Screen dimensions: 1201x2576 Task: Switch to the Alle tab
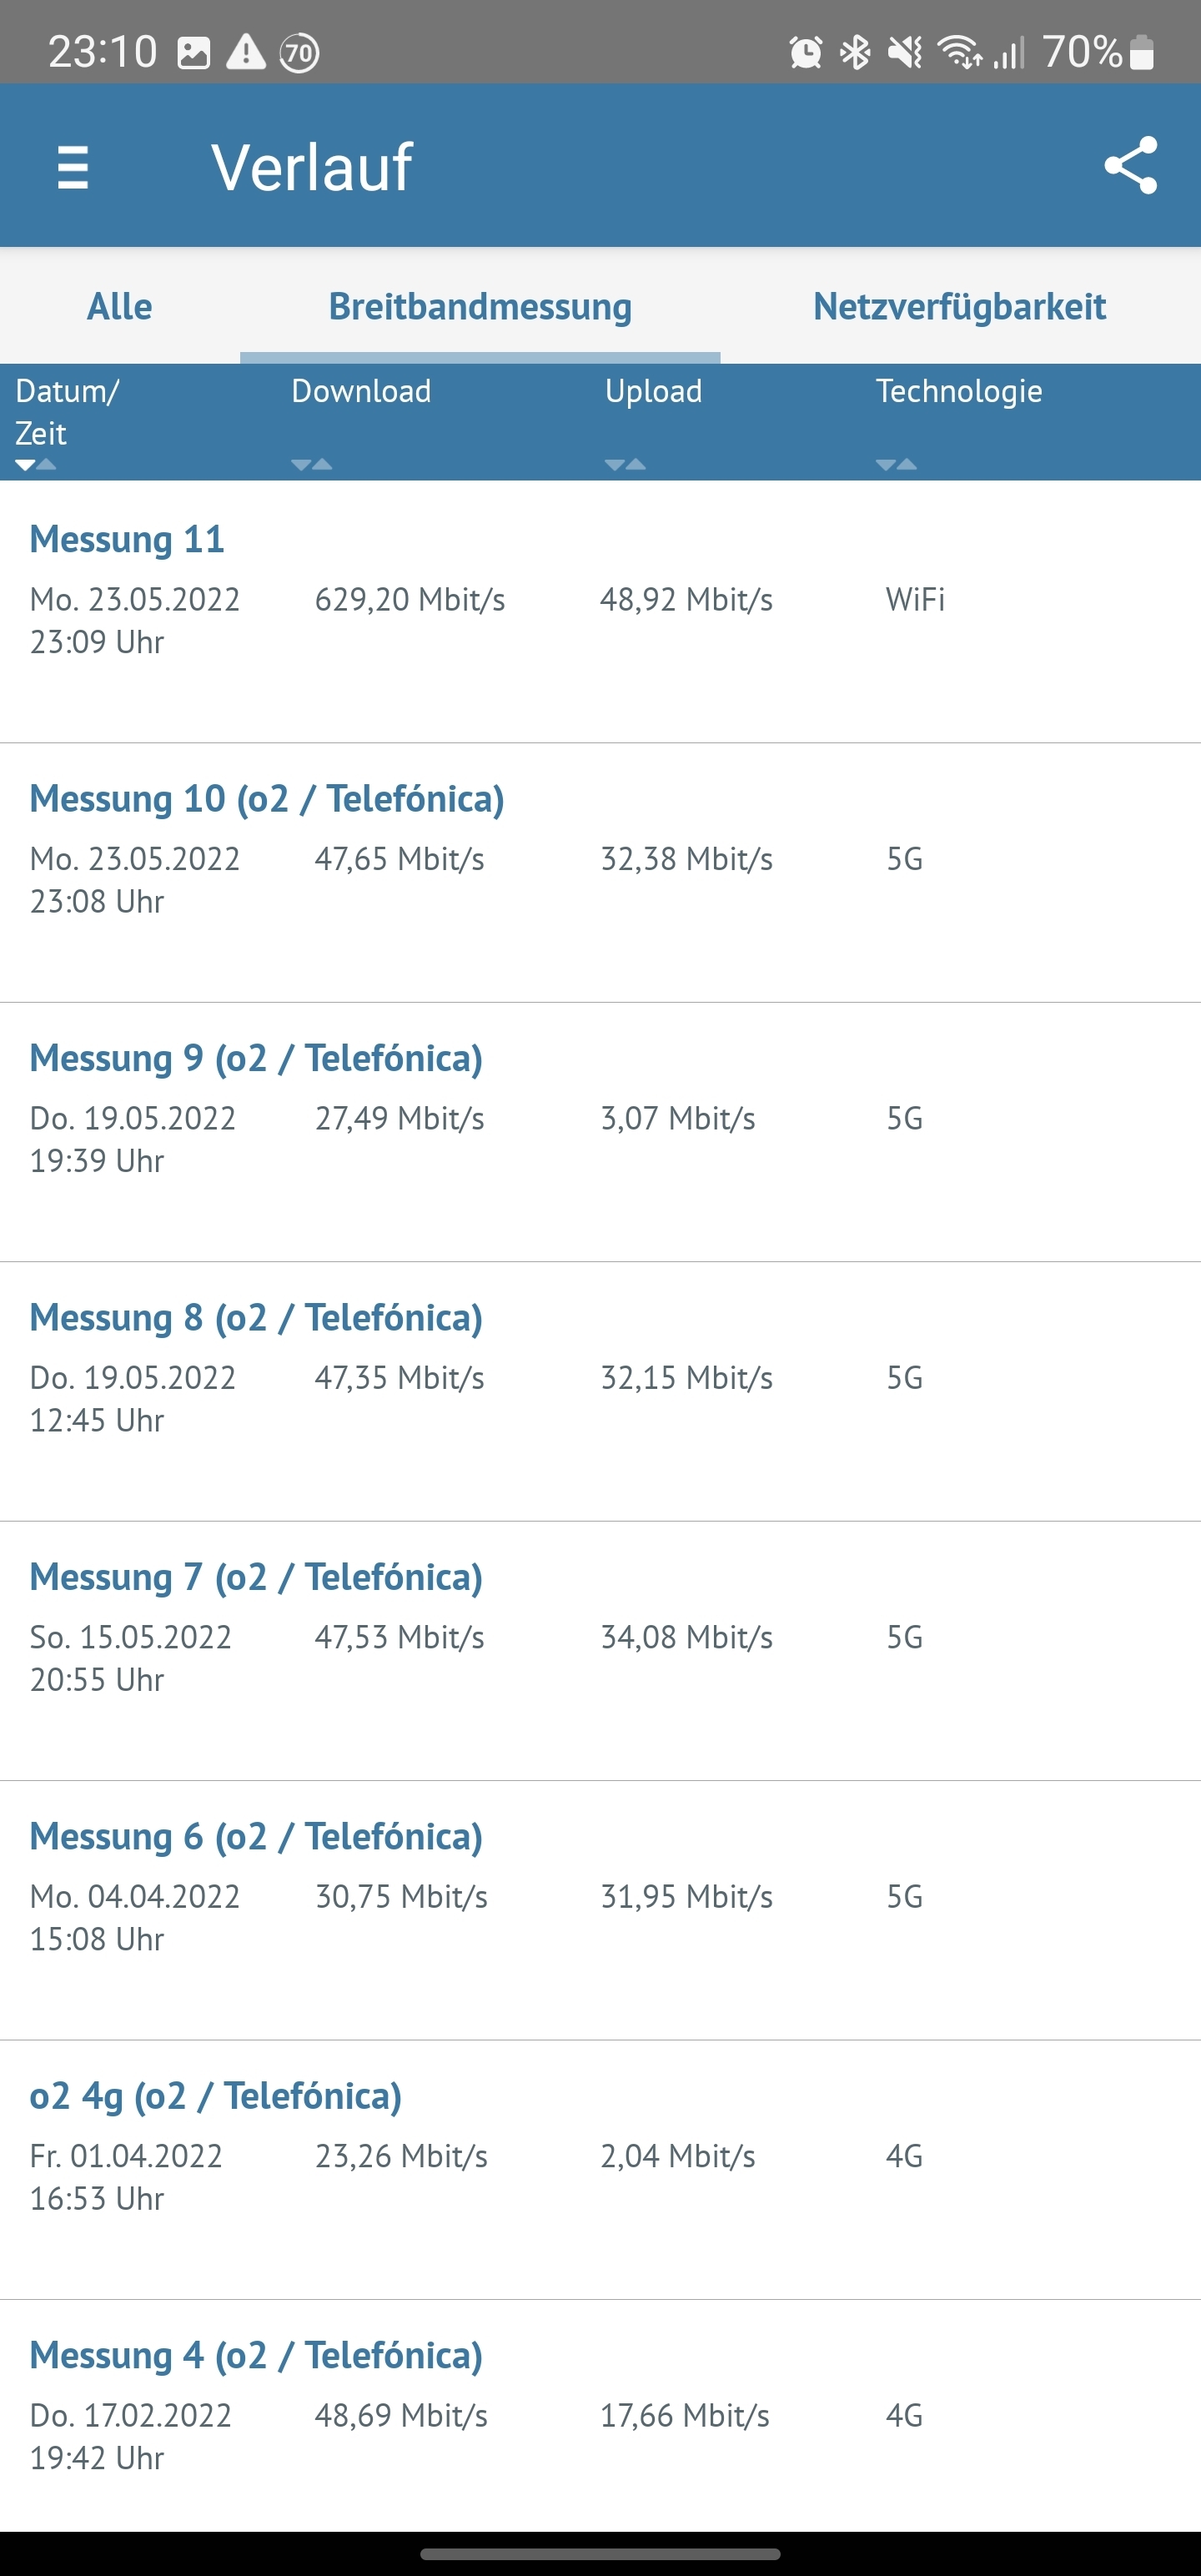tap(120, 306)
